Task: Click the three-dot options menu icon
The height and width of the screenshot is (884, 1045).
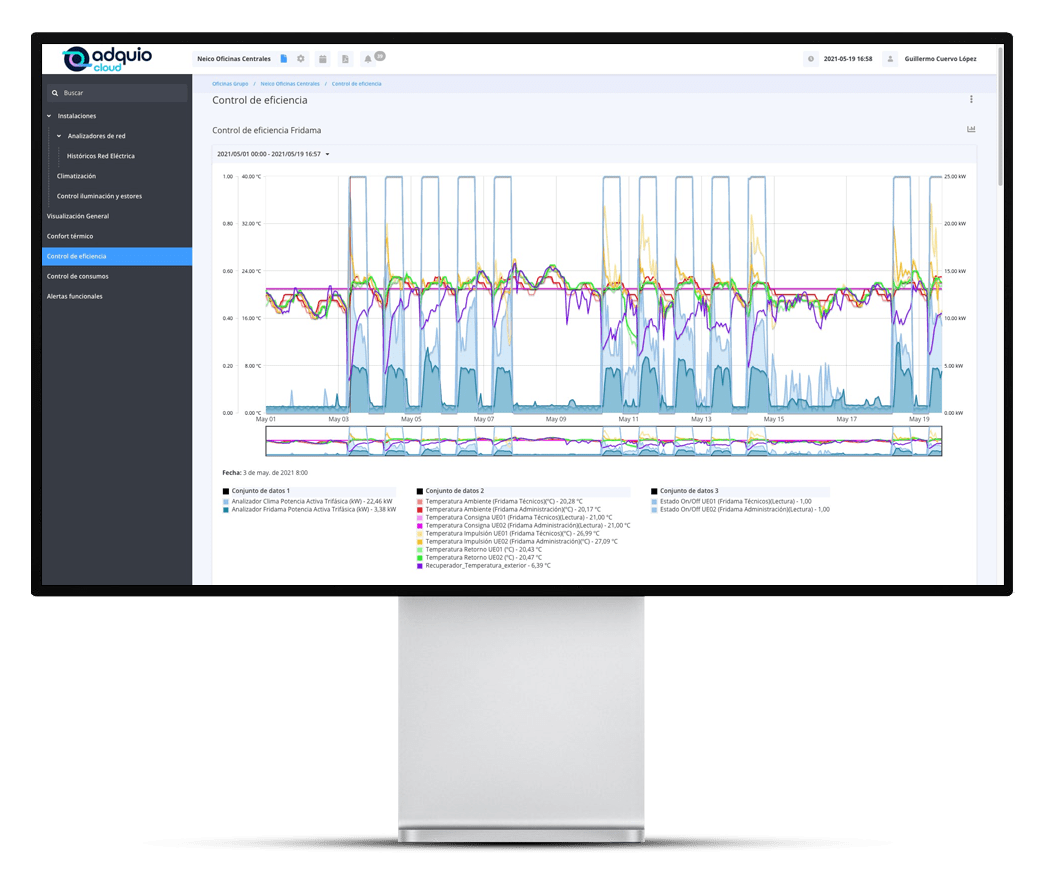Action: (971, 100)
